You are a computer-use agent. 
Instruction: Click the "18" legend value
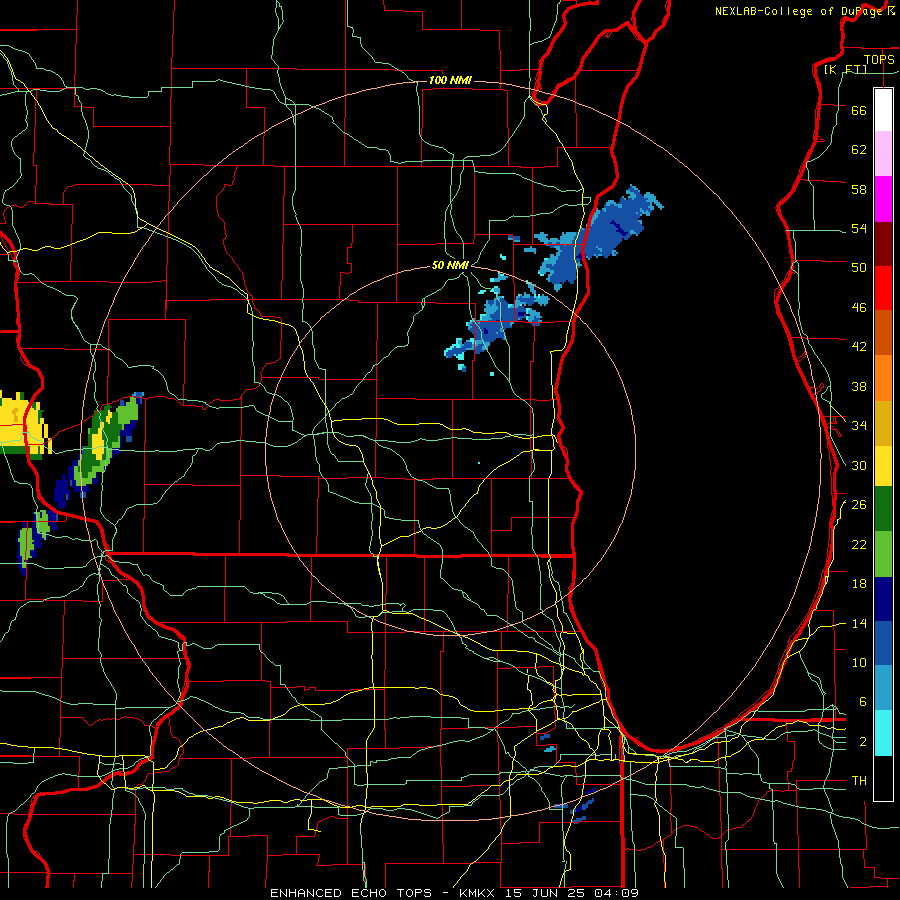(x=859, y=584)
